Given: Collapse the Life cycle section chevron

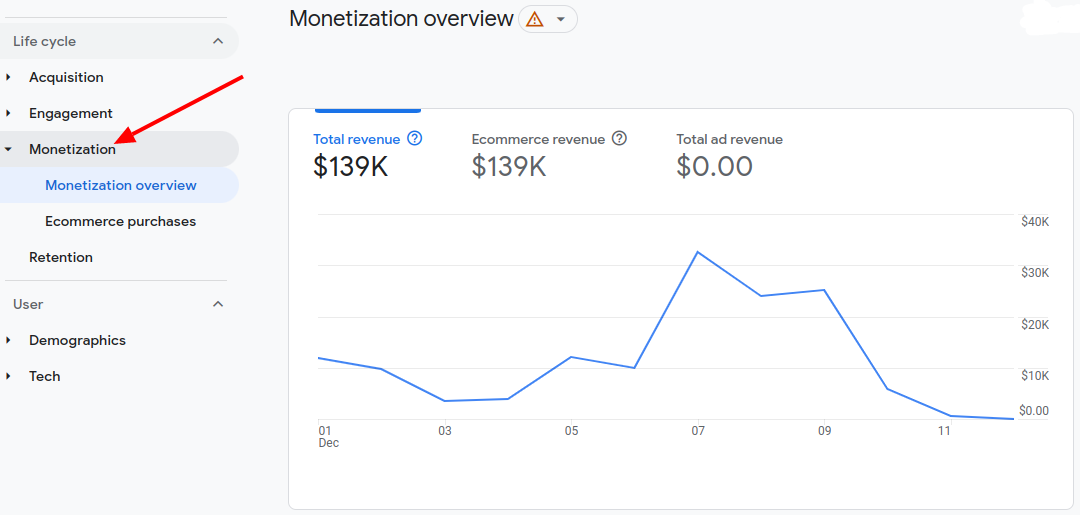Looking at the screenshot, I should [218, 41].
